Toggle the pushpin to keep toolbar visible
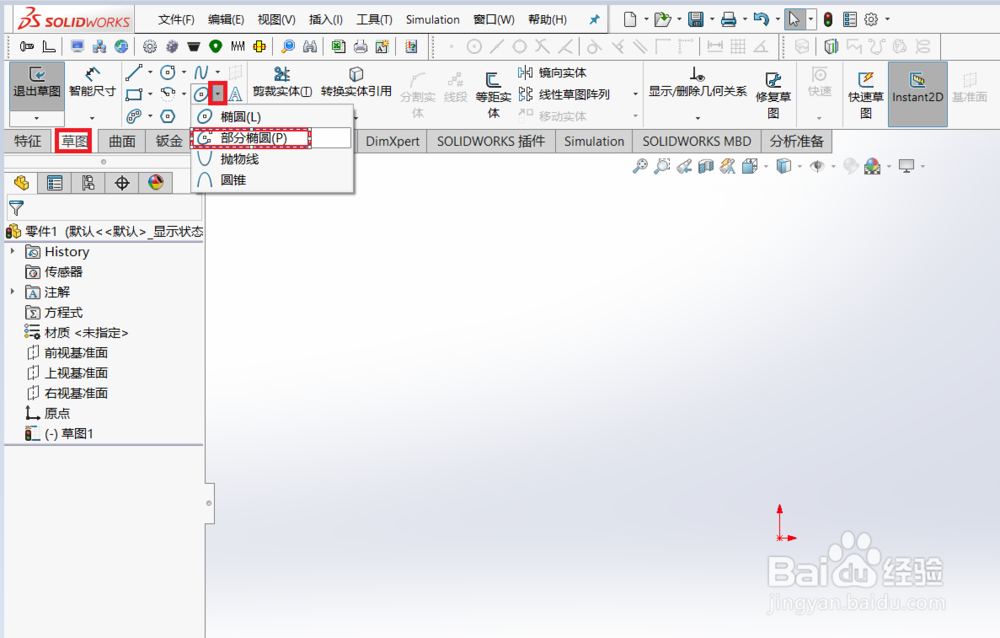The width and height of the screenshot is (1000, 638). point(593,18)
